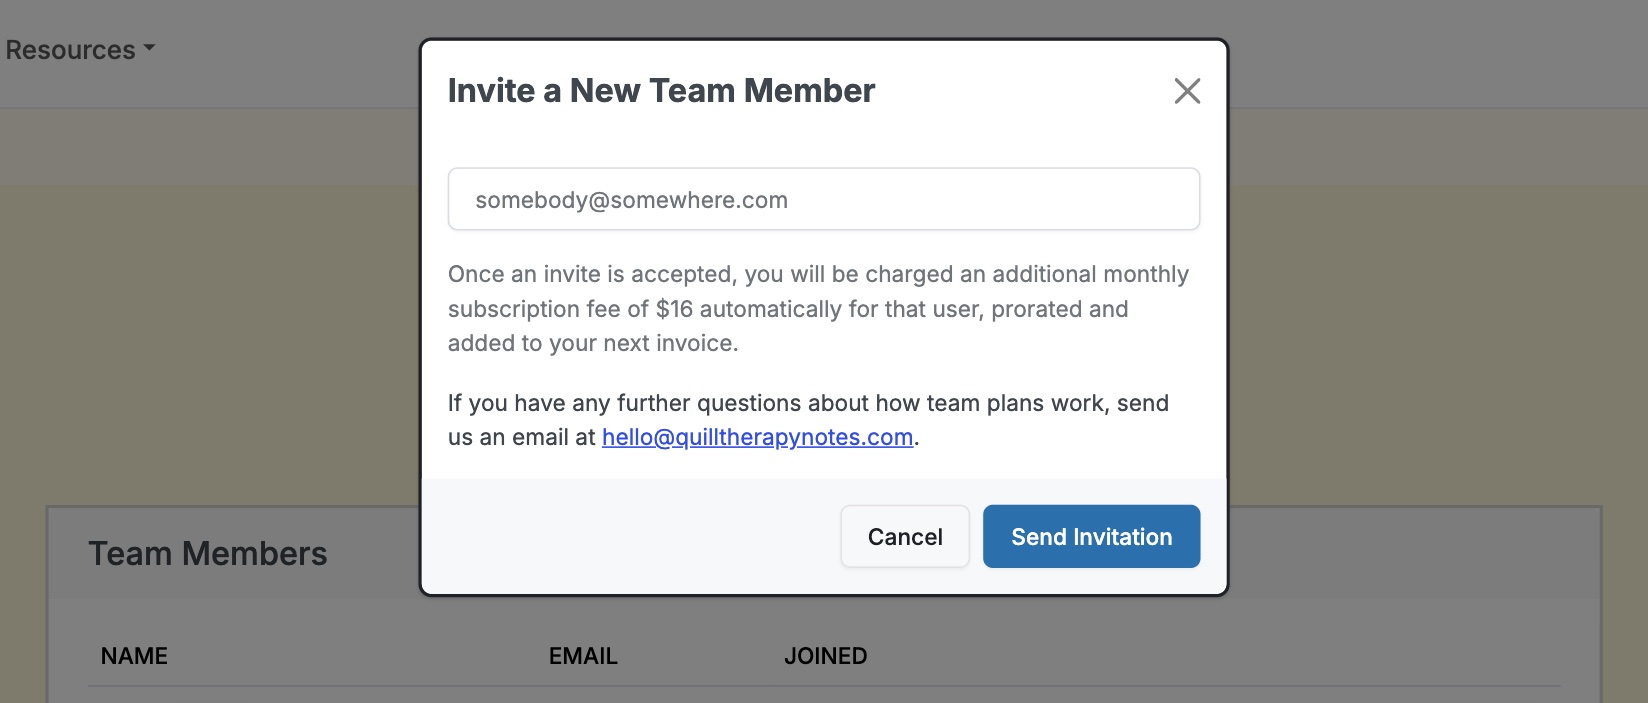
Task: Click the gray dialog footer beside Cancel
Action: 630,536
